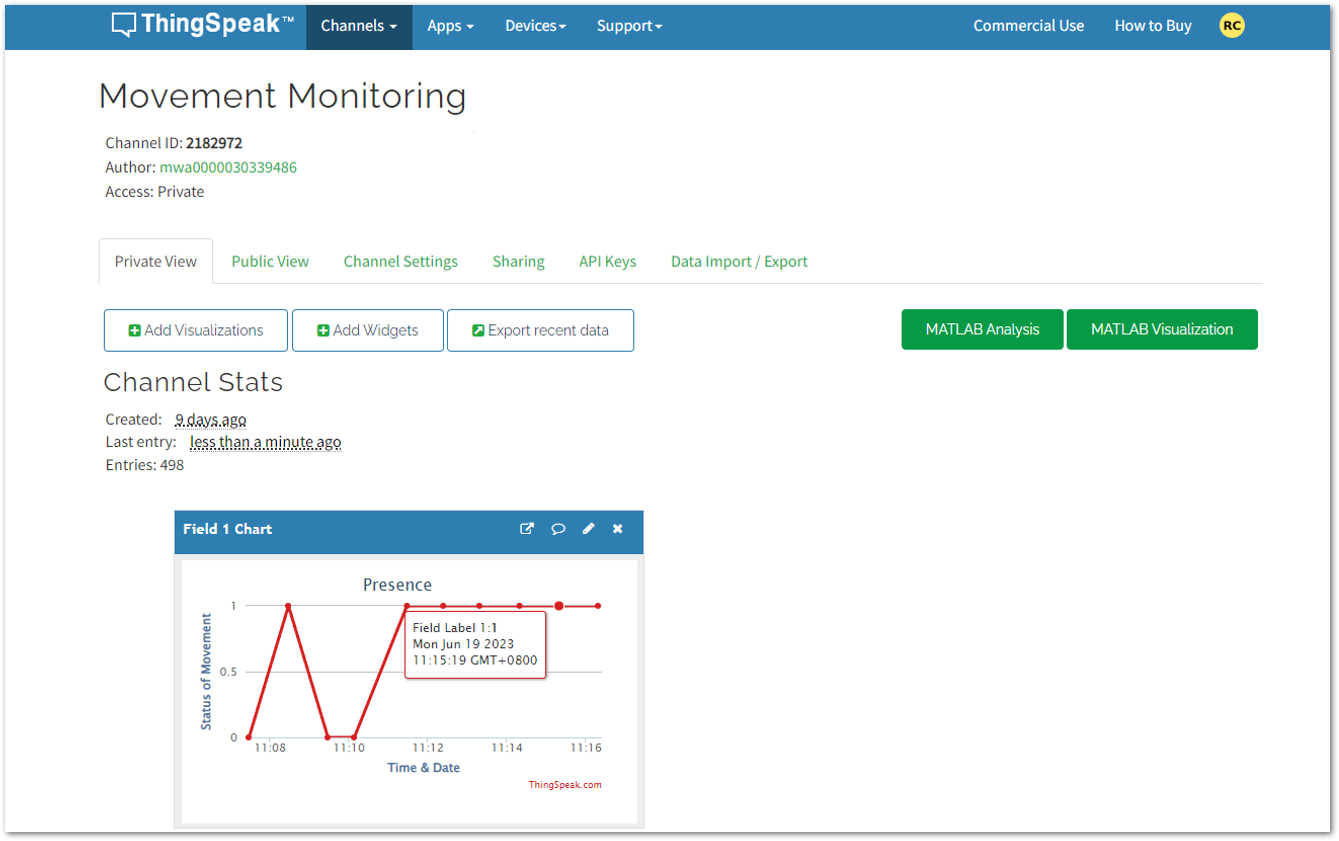Click the chart peak point near 11:08
The height and width of the screenshot is (841, 1339).
(288, 606)
